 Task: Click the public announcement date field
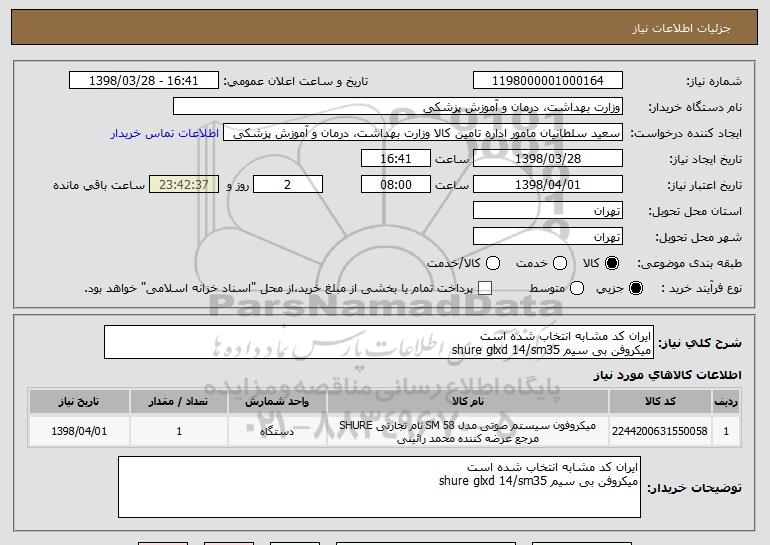[x=144, y=81]
